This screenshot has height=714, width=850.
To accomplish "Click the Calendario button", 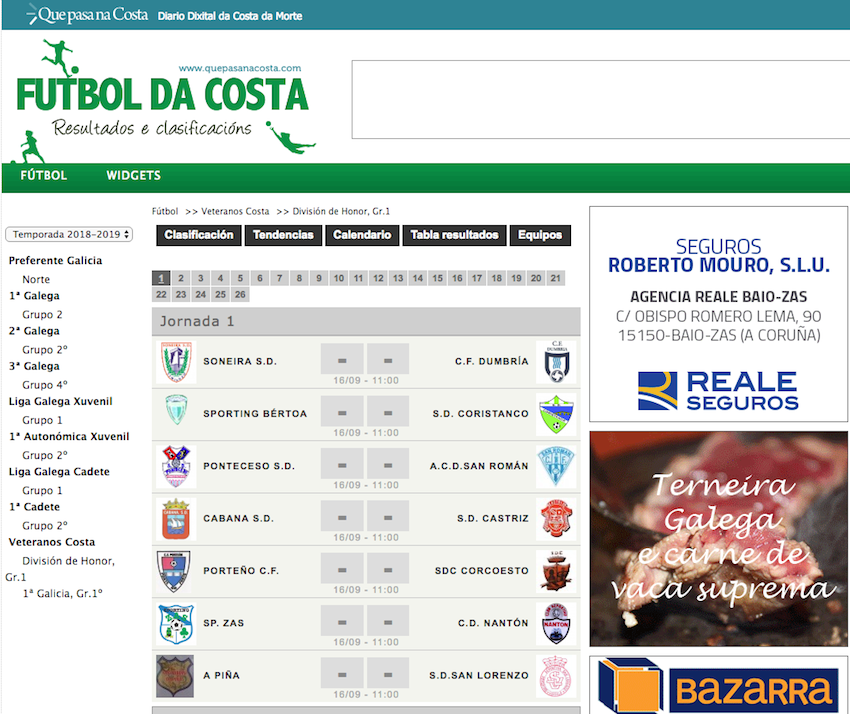I will (362, 235).
